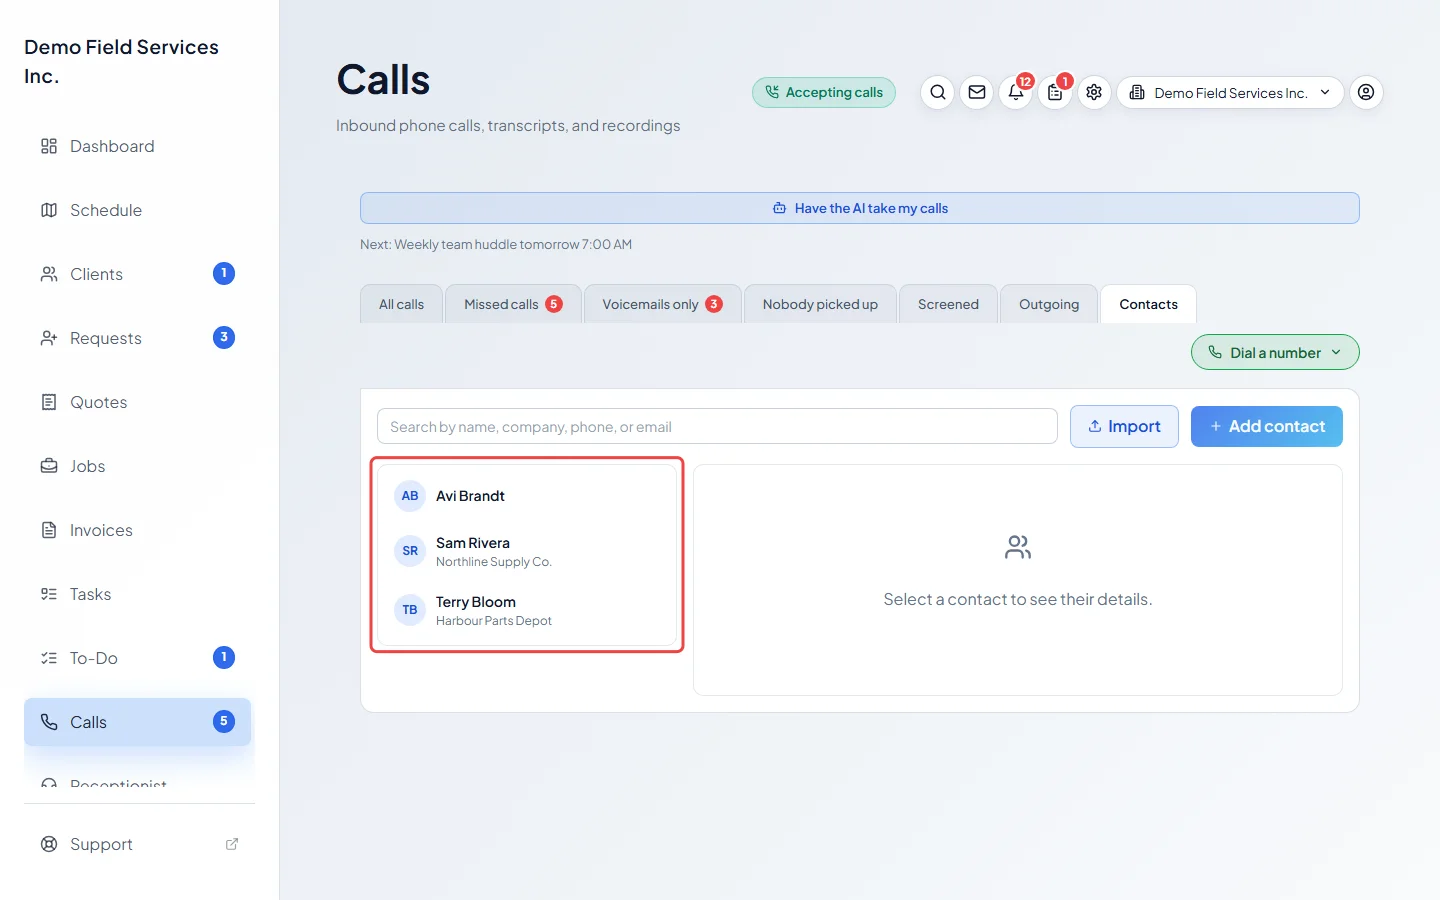Open the notifications bell icon
Screen dimensions: 1440x900
click(x=1016, y=92)
